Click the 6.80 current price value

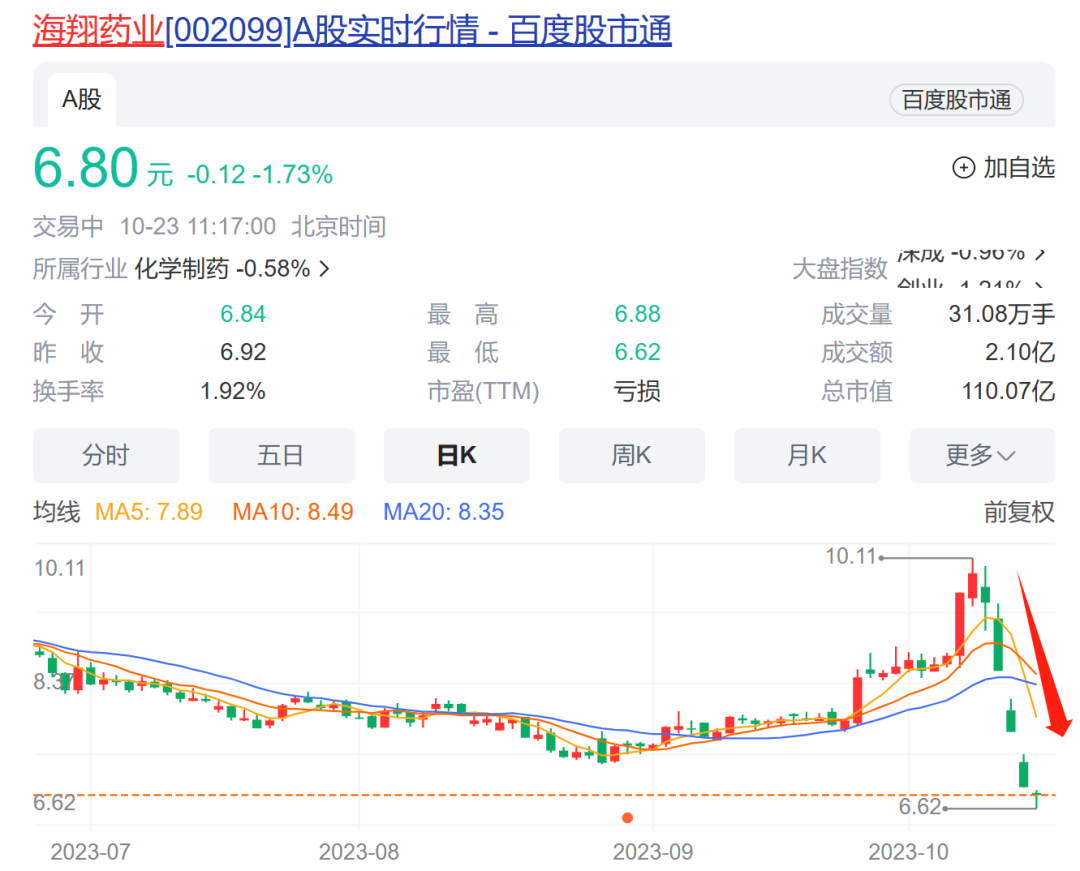86,167
